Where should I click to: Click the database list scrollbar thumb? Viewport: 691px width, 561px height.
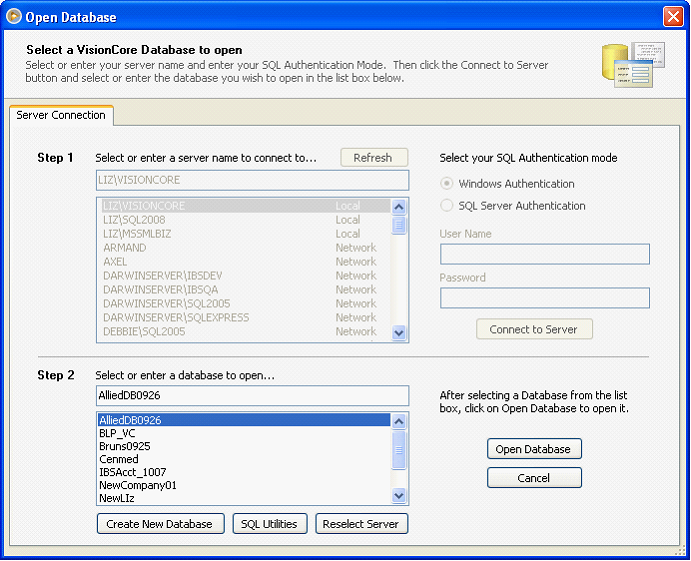pyautogui.click(x=399, y=450)
